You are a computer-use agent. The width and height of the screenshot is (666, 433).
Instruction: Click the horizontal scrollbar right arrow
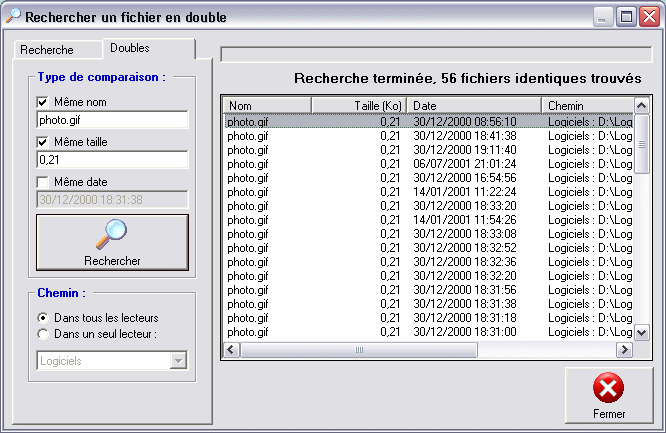click(x=625, y=349)
